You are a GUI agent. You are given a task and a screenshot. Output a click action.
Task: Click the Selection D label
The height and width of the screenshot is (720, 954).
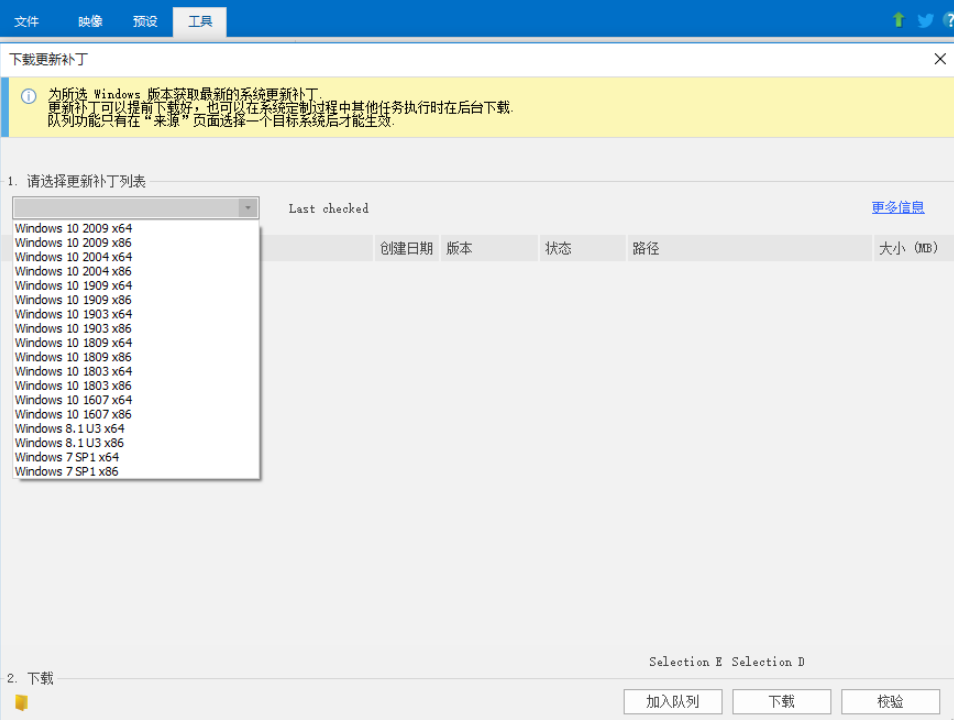pos(768,662)
